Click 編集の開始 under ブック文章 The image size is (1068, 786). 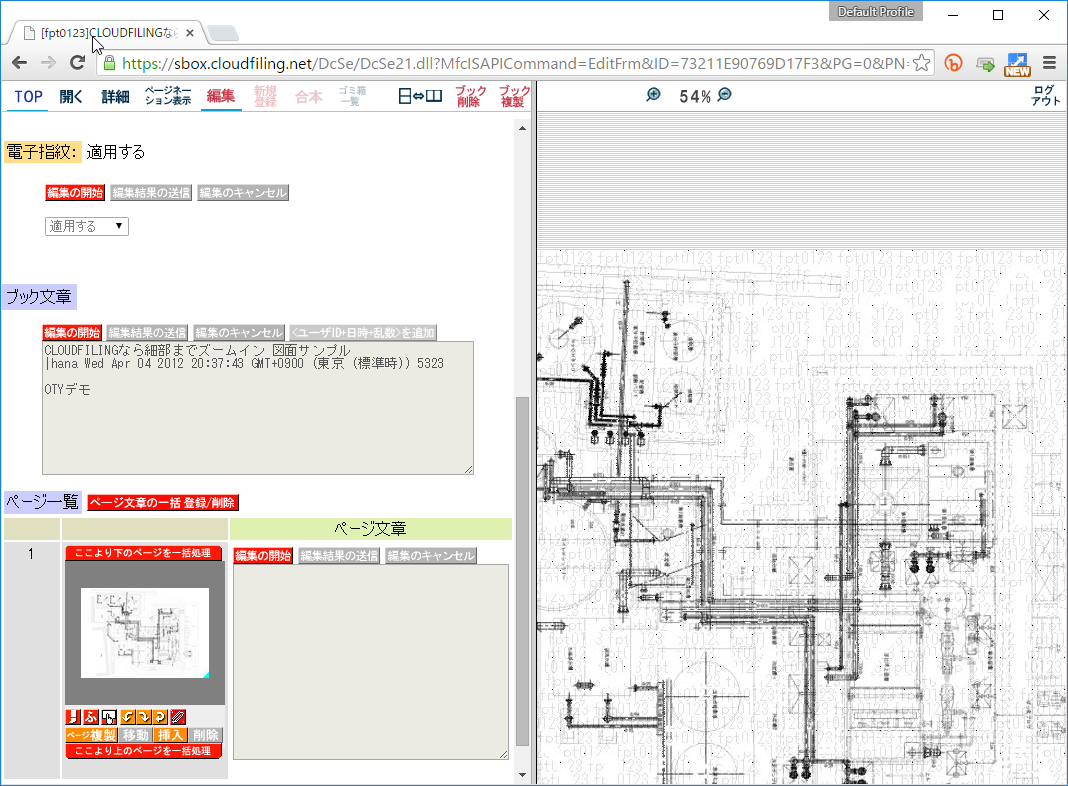point(72,332)
